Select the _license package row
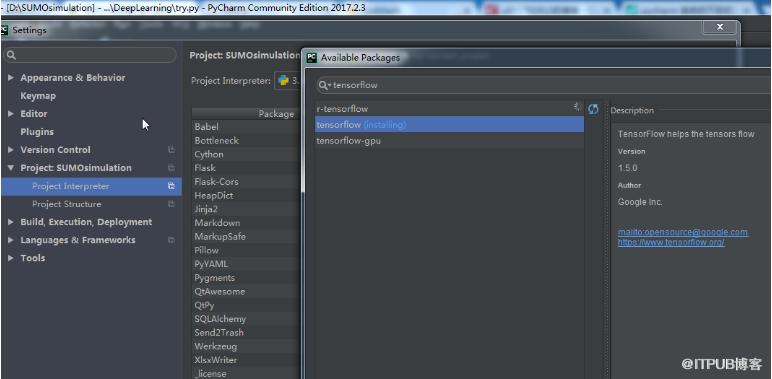This screenshot has width=772, height=379. [x=246, y=374]
